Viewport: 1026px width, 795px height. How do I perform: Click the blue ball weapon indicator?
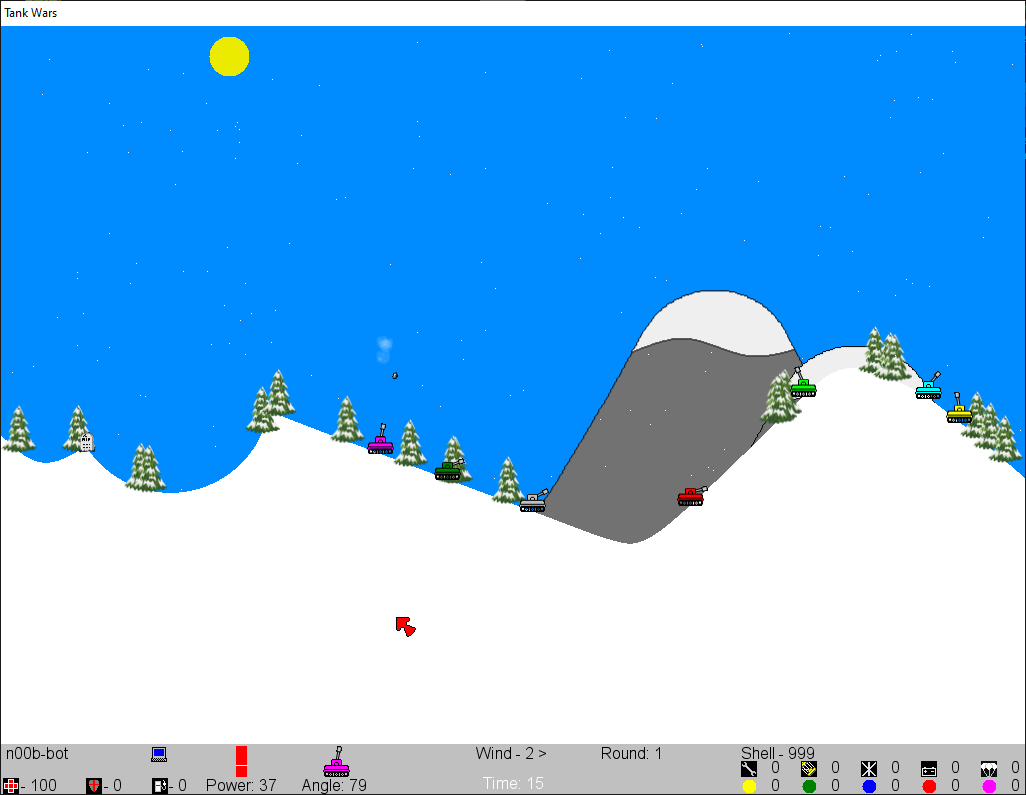[x=869, y=787]
